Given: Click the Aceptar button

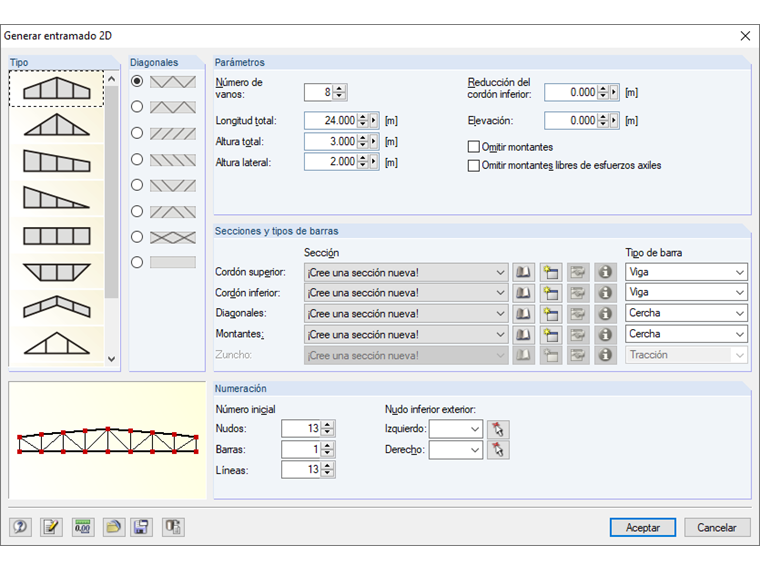Looking at the screenshot, I should tap(643, 527).
